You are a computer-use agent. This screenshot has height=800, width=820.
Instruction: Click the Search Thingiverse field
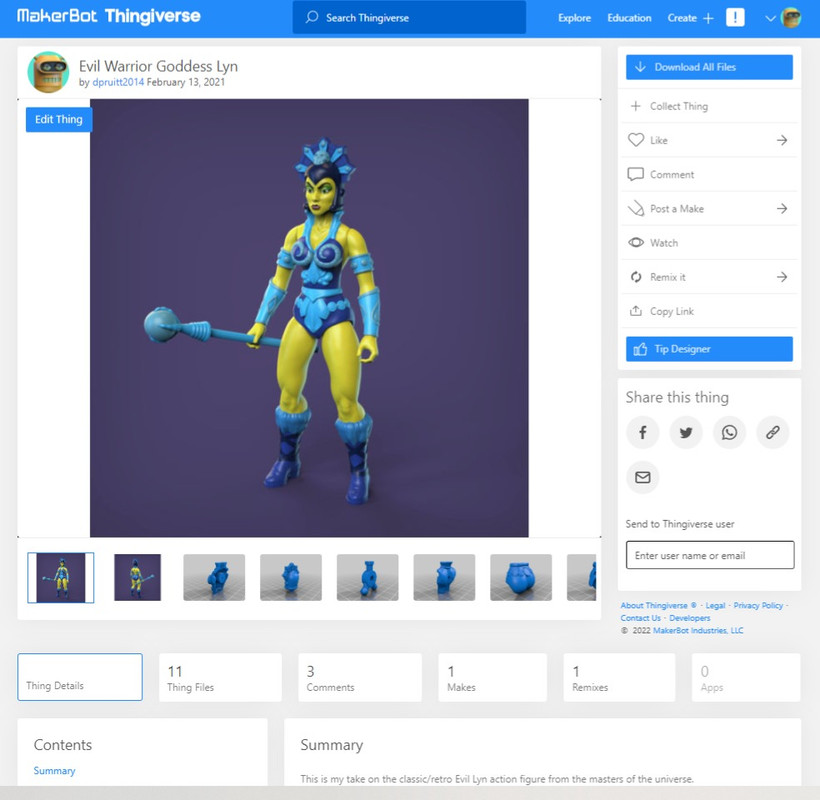click(409, 17)
